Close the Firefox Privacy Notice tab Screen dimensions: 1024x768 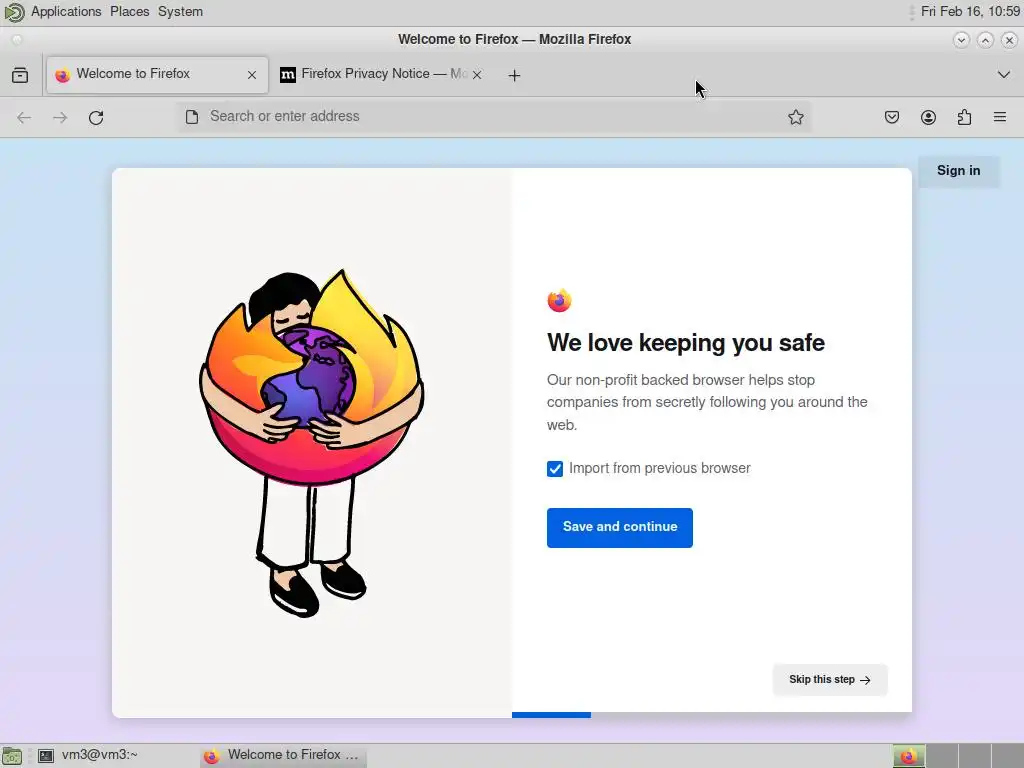pos(477,75)
